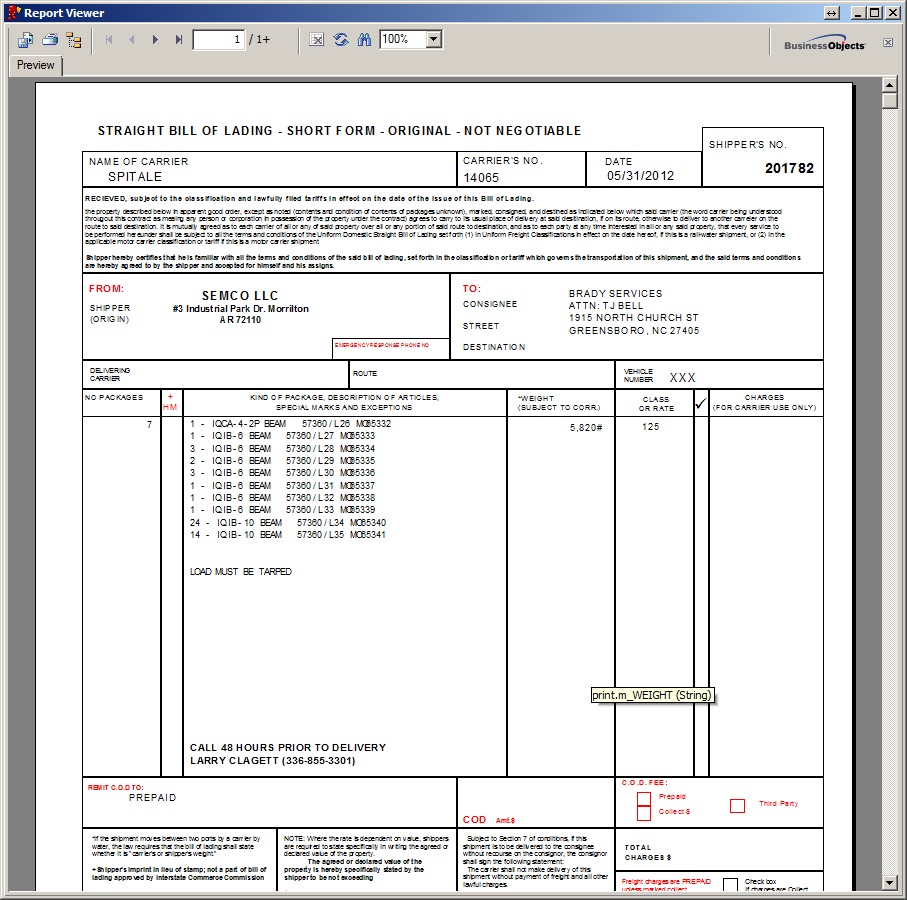Refresh the report data
The width and height of the screenshot is (907, 900).
click(341, 40)
